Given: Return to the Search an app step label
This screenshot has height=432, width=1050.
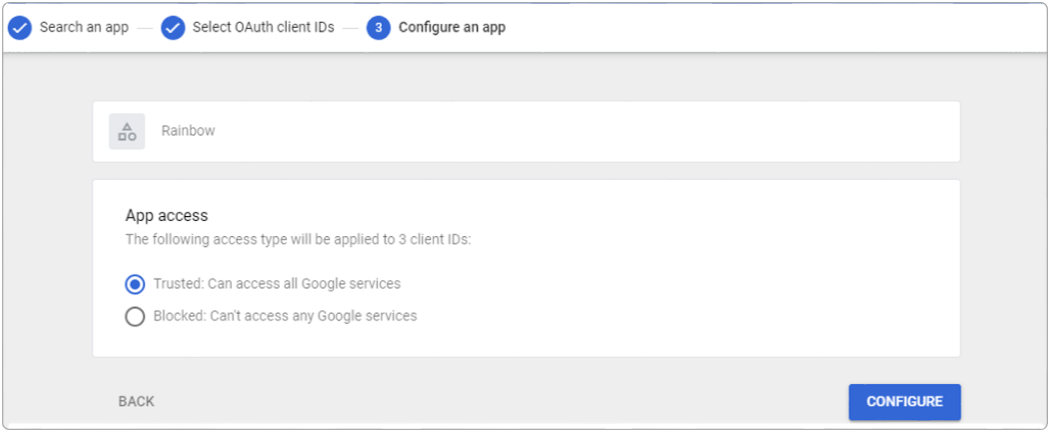Looking at the screenshot, I should point(84,28).
